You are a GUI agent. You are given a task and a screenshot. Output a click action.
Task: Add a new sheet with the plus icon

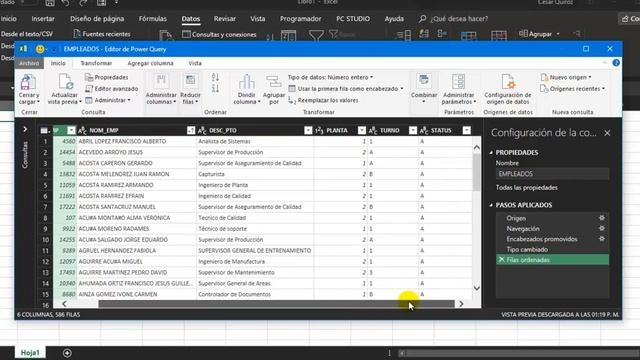point(67,353)
